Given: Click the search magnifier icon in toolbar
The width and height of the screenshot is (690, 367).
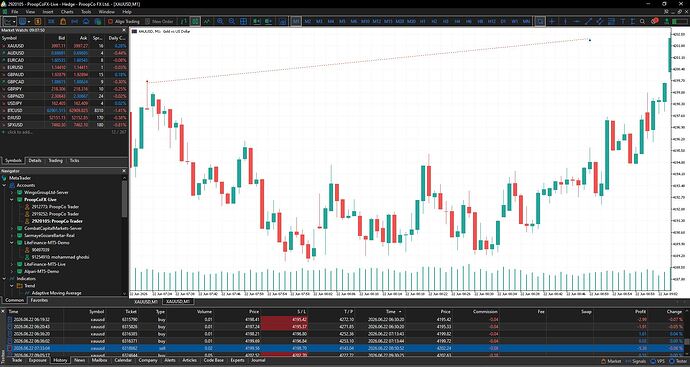Looking at the screenshot, I should tap(642, 21).
